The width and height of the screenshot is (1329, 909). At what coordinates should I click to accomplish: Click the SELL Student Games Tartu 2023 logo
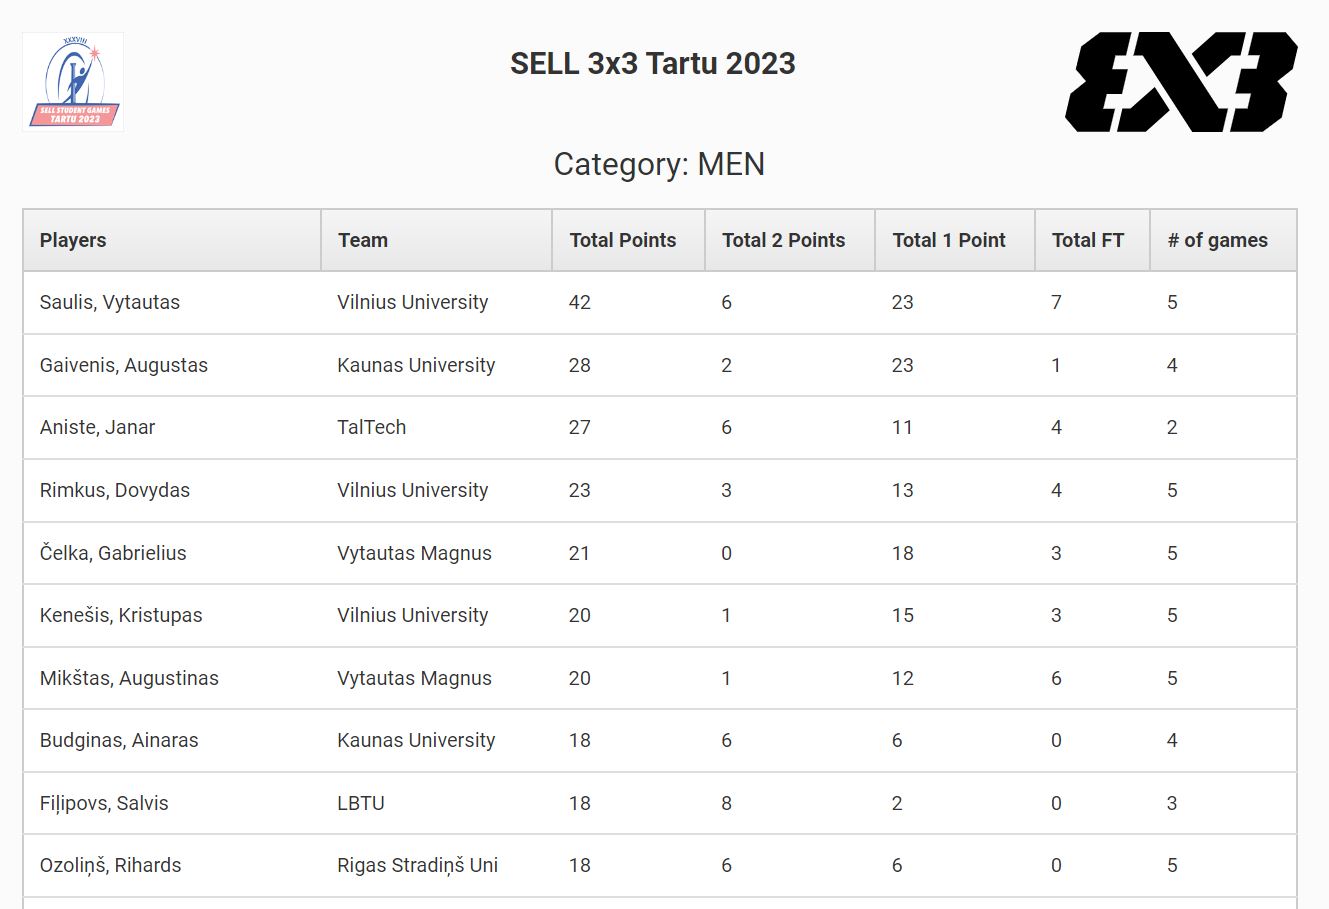73,82
